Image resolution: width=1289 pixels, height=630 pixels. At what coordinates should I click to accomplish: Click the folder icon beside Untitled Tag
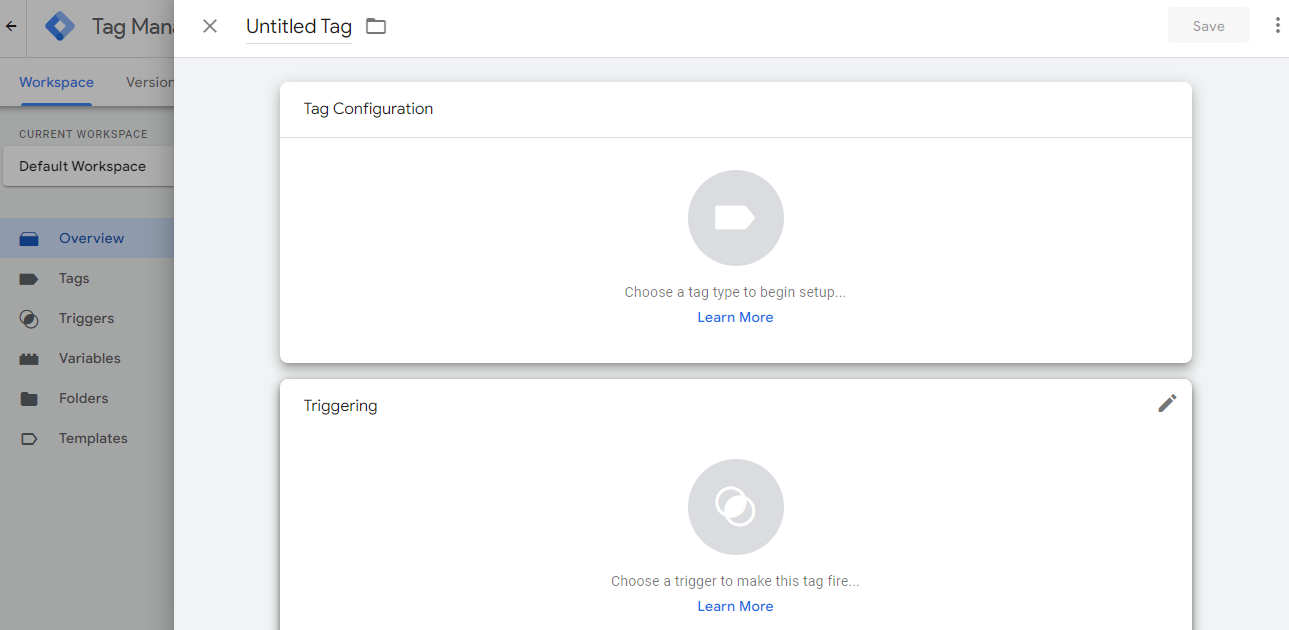tap(376, 26)
